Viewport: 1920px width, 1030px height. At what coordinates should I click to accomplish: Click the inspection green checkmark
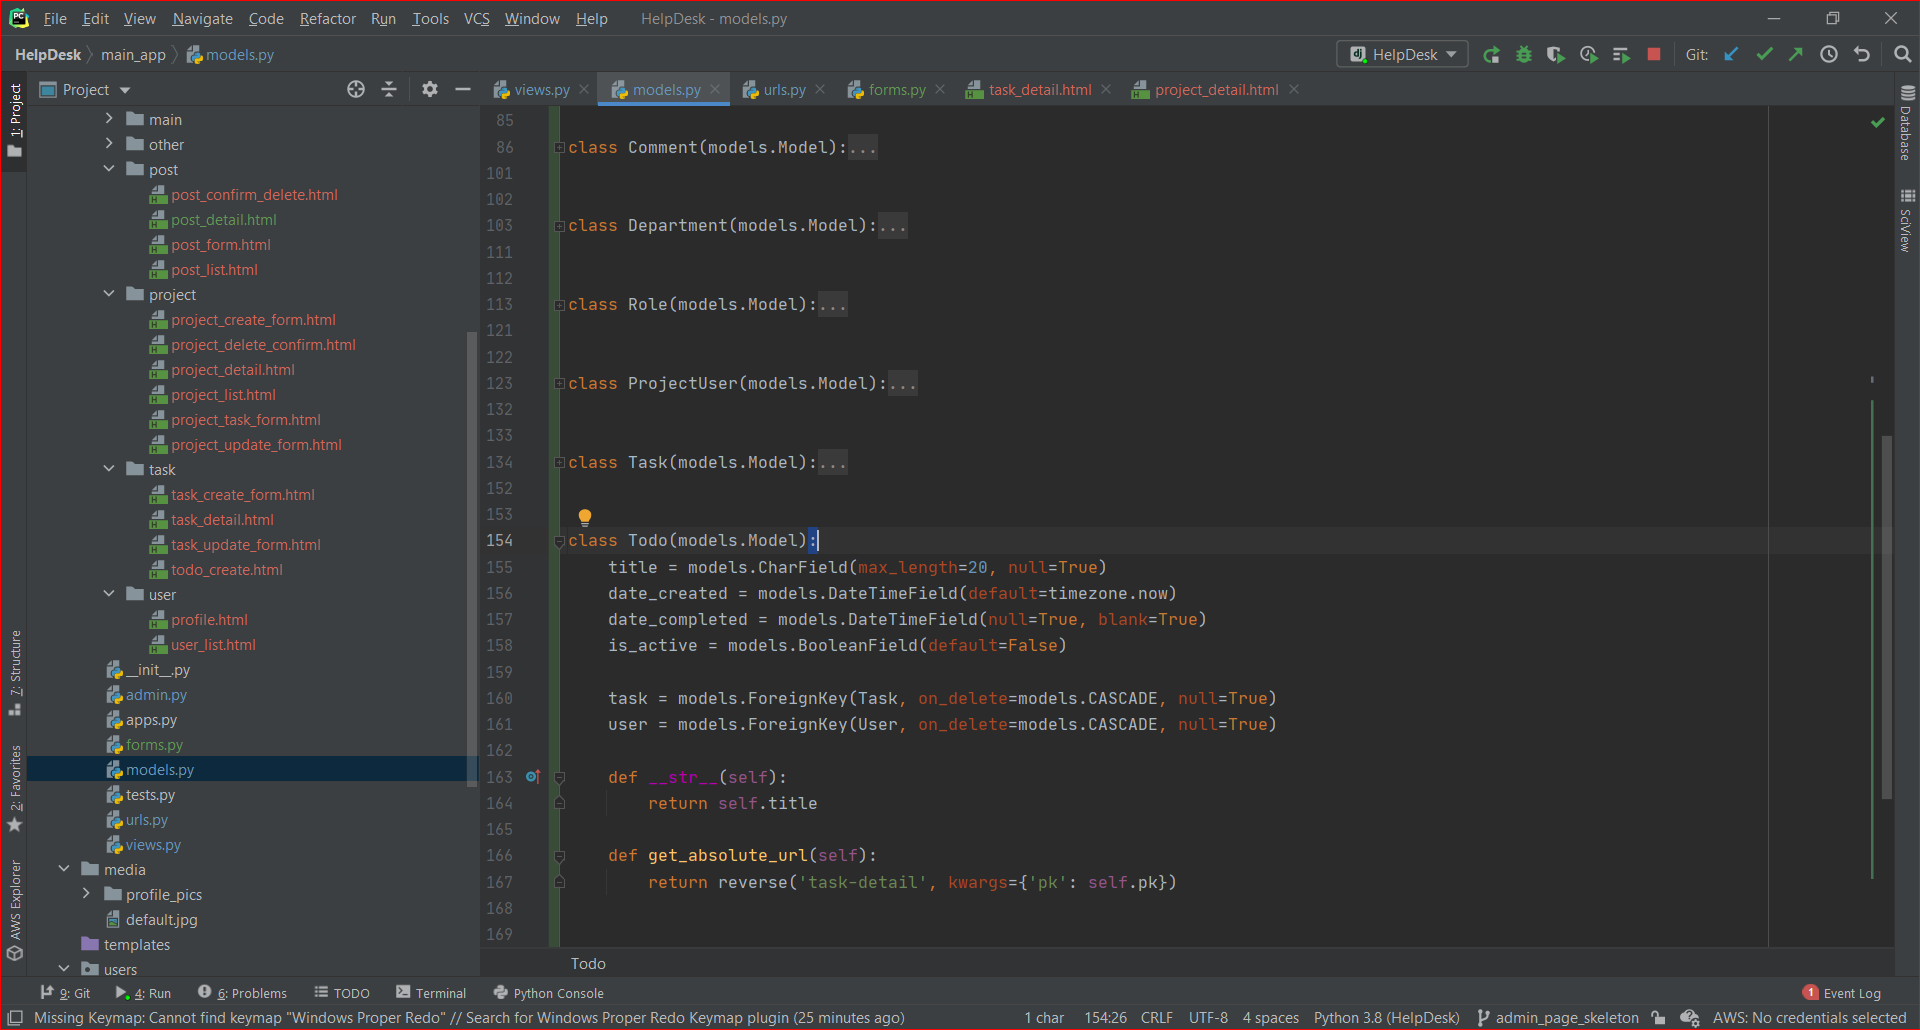pyautogui.click(x=1878, y=122)
